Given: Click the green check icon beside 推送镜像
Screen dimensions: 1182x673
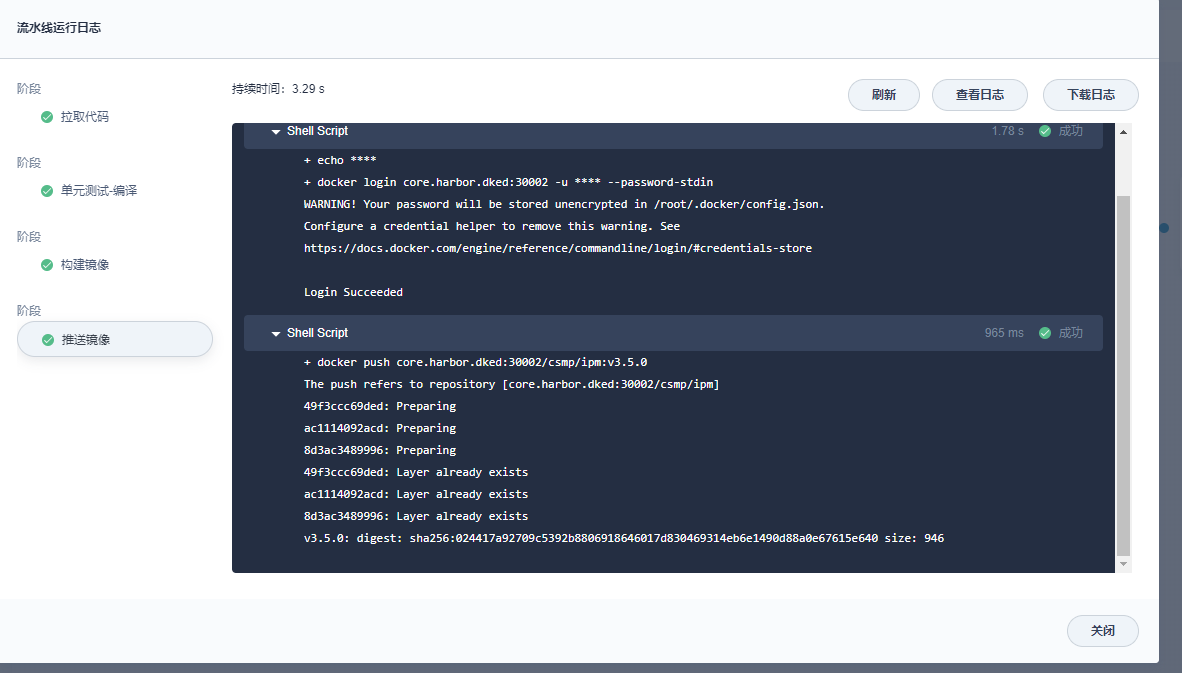Looking at the screenshot, I should click(x=47, y=340).
